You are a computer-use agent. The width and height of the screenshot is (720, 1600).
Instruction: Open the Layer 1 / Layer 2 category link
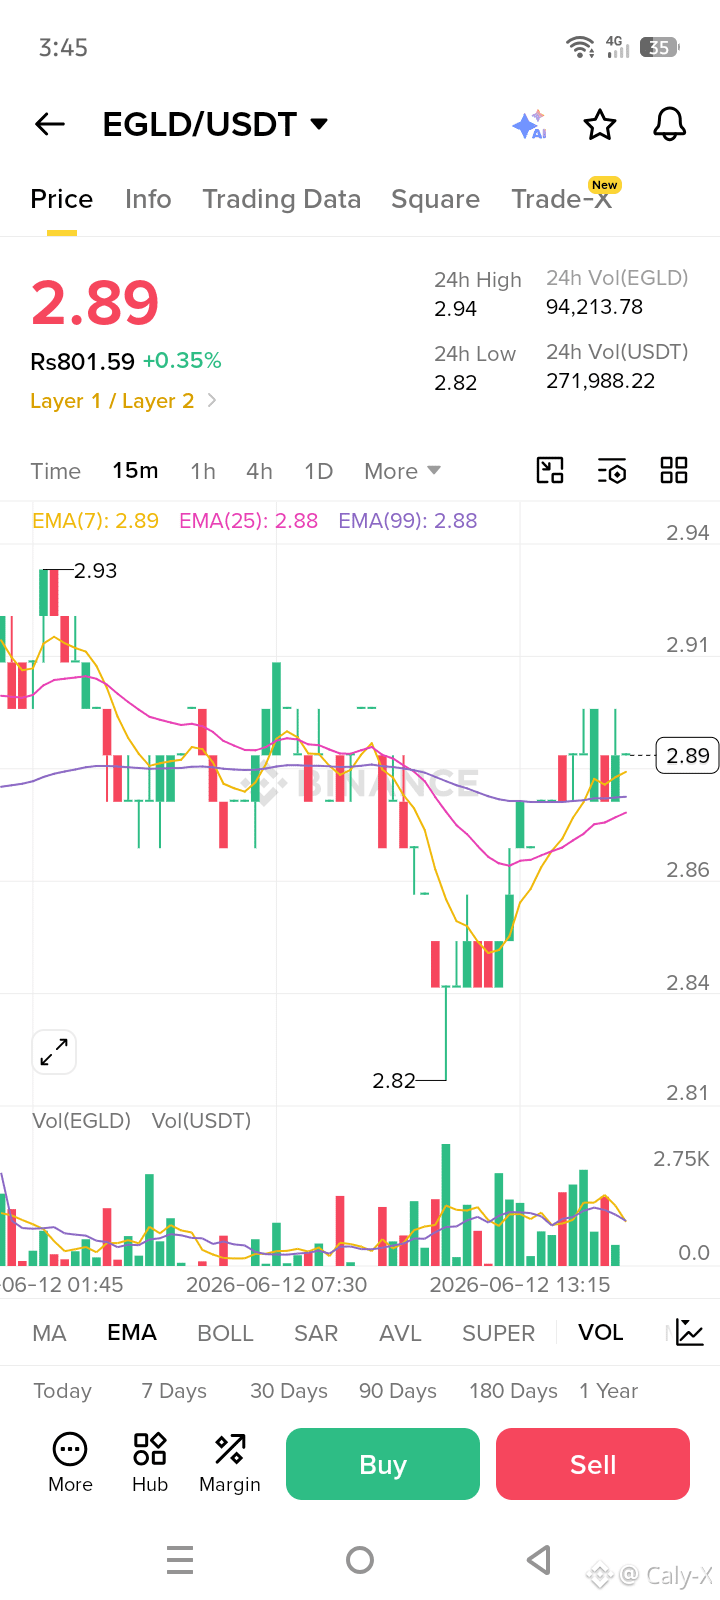(x=112, y=401)
